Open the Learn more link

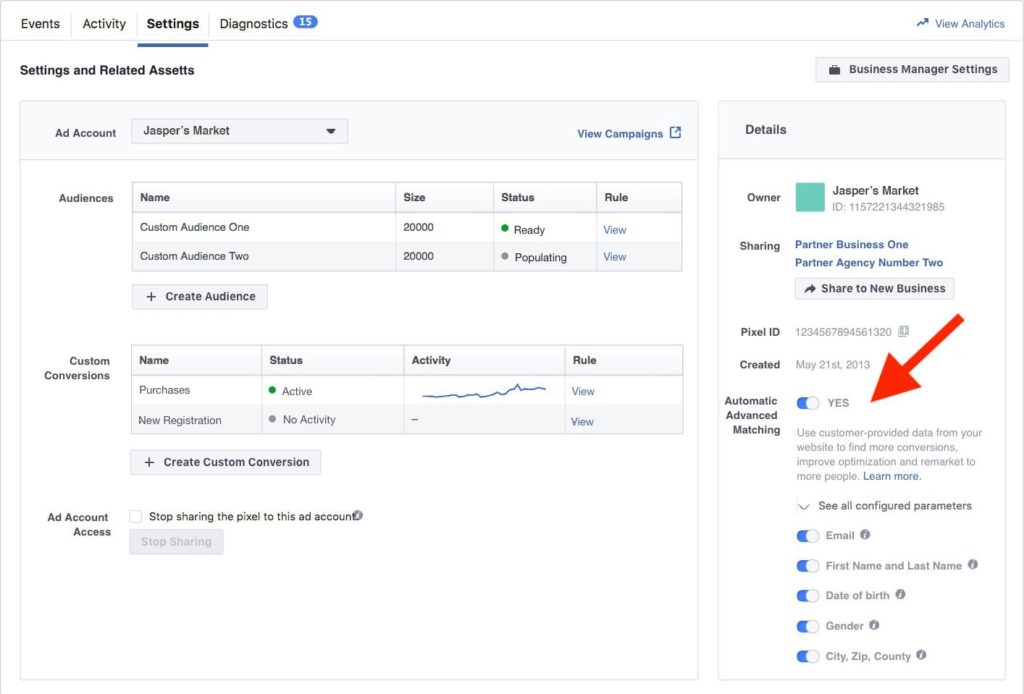click(x=890, y=475)
